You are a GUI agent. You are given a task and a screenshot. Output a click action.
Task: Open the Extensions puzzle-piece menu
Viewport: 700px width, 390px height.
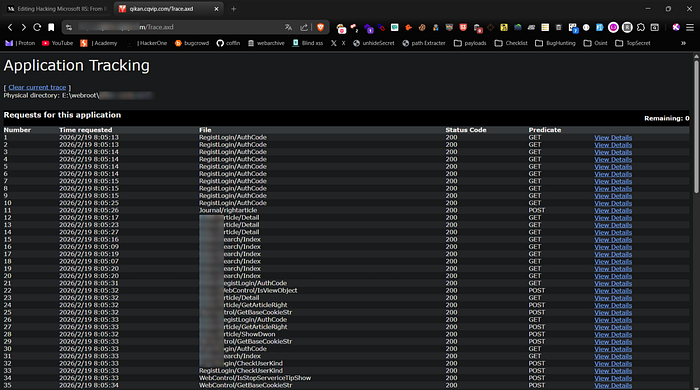641,27
